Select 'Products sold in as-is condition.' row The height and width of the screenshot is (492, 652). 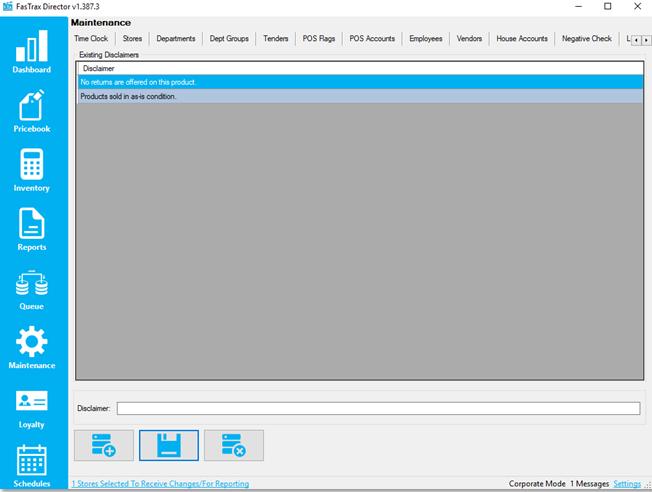(361, 96)
